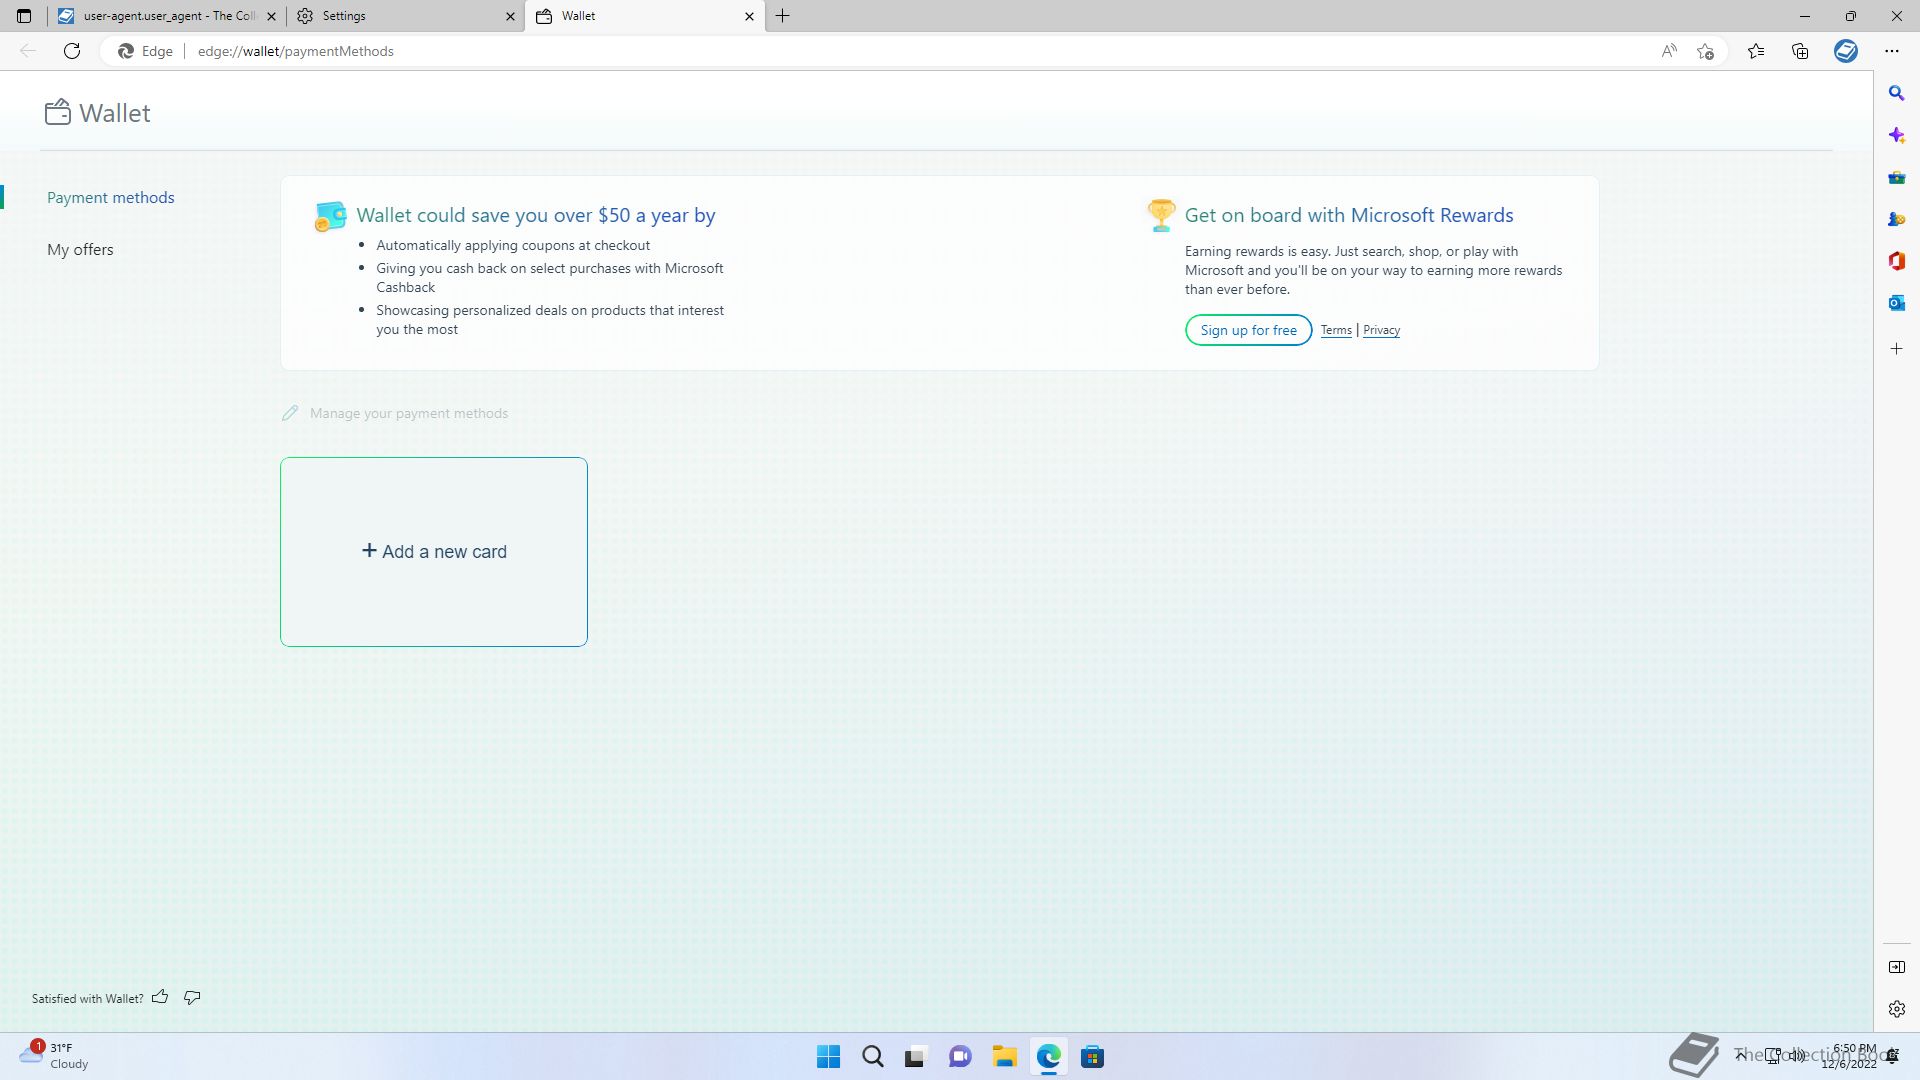Viewport: 1920px width, 1080px height.
Task: Click Manage your payment methods text
Action: click(409, 413)
